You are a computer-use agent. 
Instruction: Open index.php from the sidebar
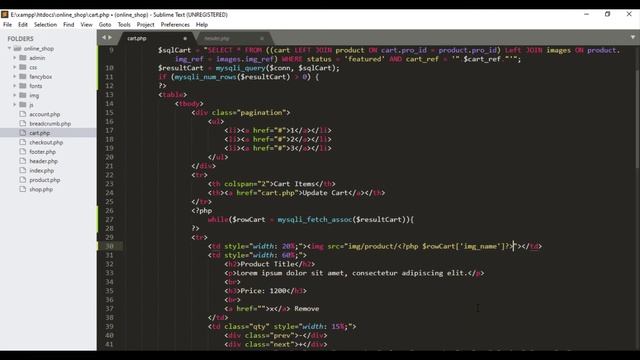(x=42, y=171)
